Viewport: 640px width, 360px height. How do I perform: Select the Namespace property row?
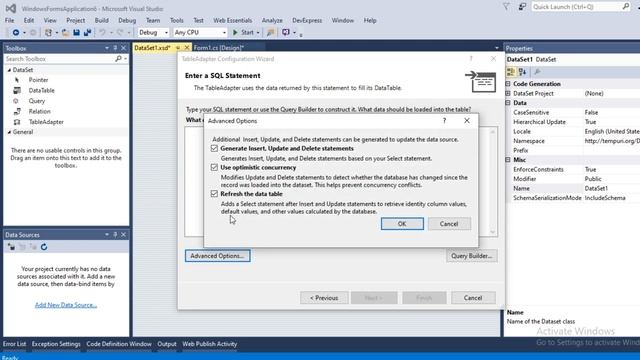pos(573,141)
